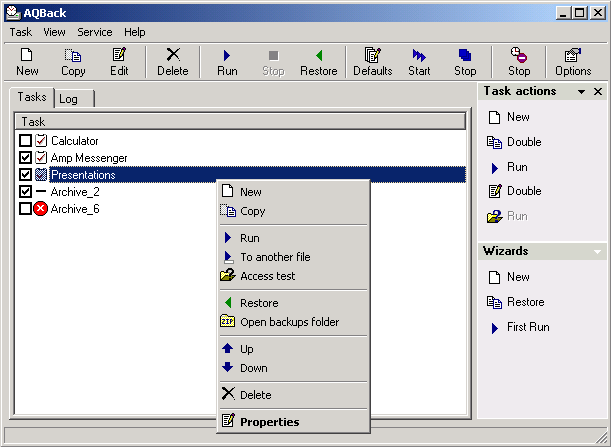Click the status icon beside Calculator
This screenshot has width=611, height=447.
pos(41,141)
